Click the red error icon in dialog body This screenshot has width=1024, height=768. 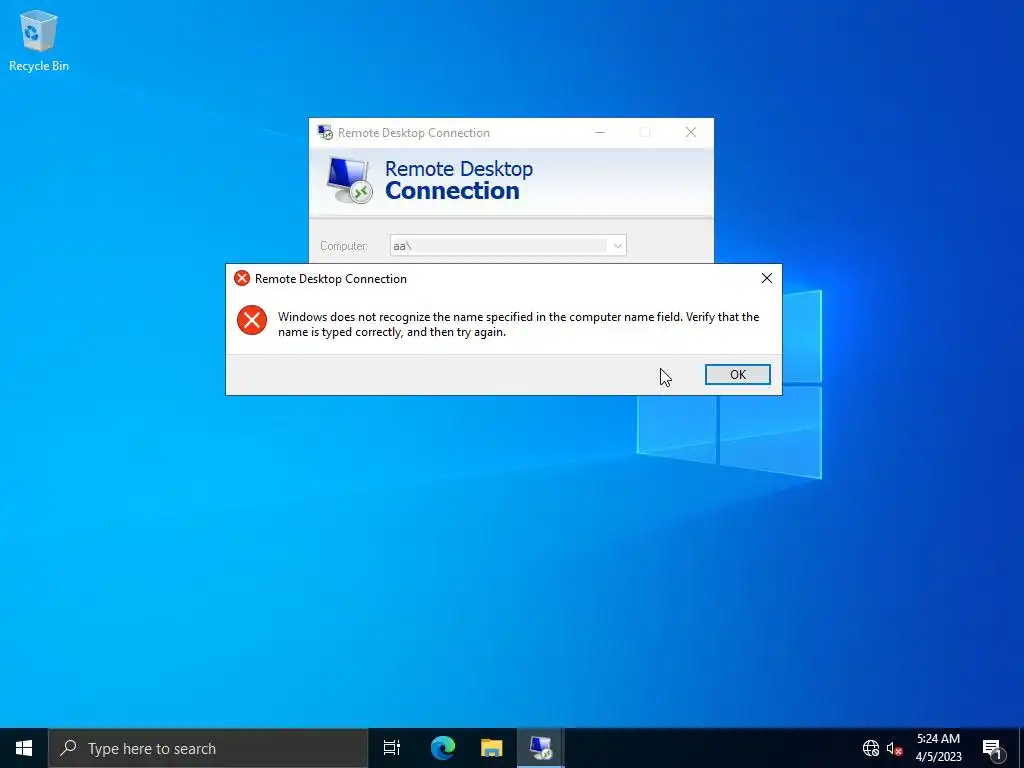252,320
